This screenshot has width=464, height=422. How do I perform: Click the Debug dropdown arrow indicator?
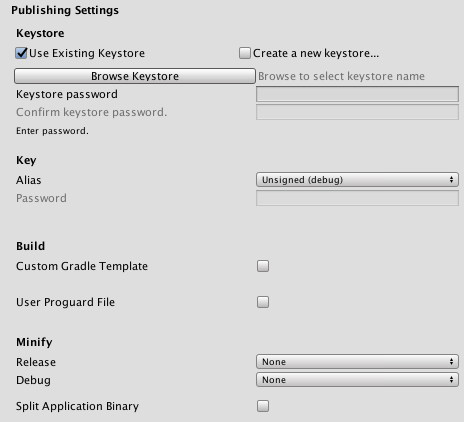pyautogui.click(x=451, y=380)
